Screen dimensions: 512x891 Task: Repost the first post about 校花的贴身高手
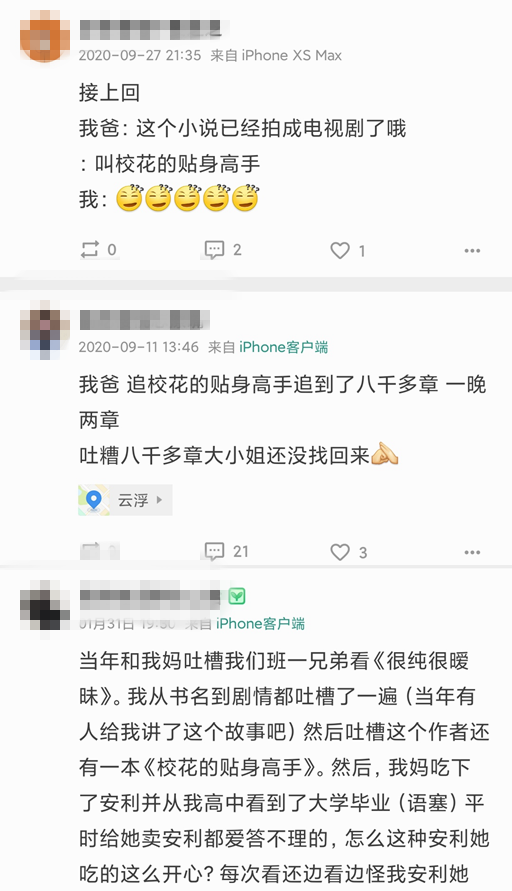tap(99, 249)
